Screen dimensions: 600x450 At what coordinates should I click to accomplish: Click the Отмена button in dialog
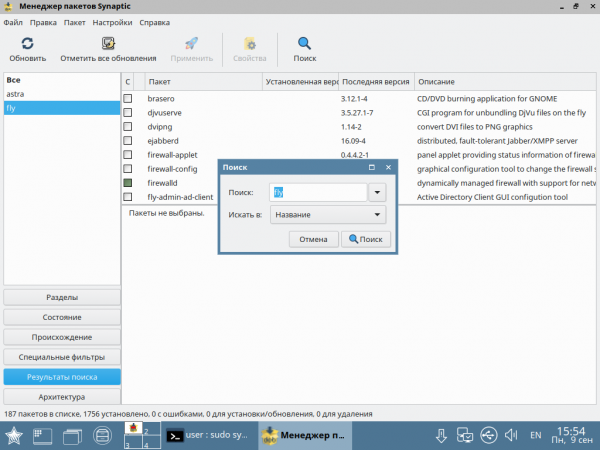coord(313,239)
